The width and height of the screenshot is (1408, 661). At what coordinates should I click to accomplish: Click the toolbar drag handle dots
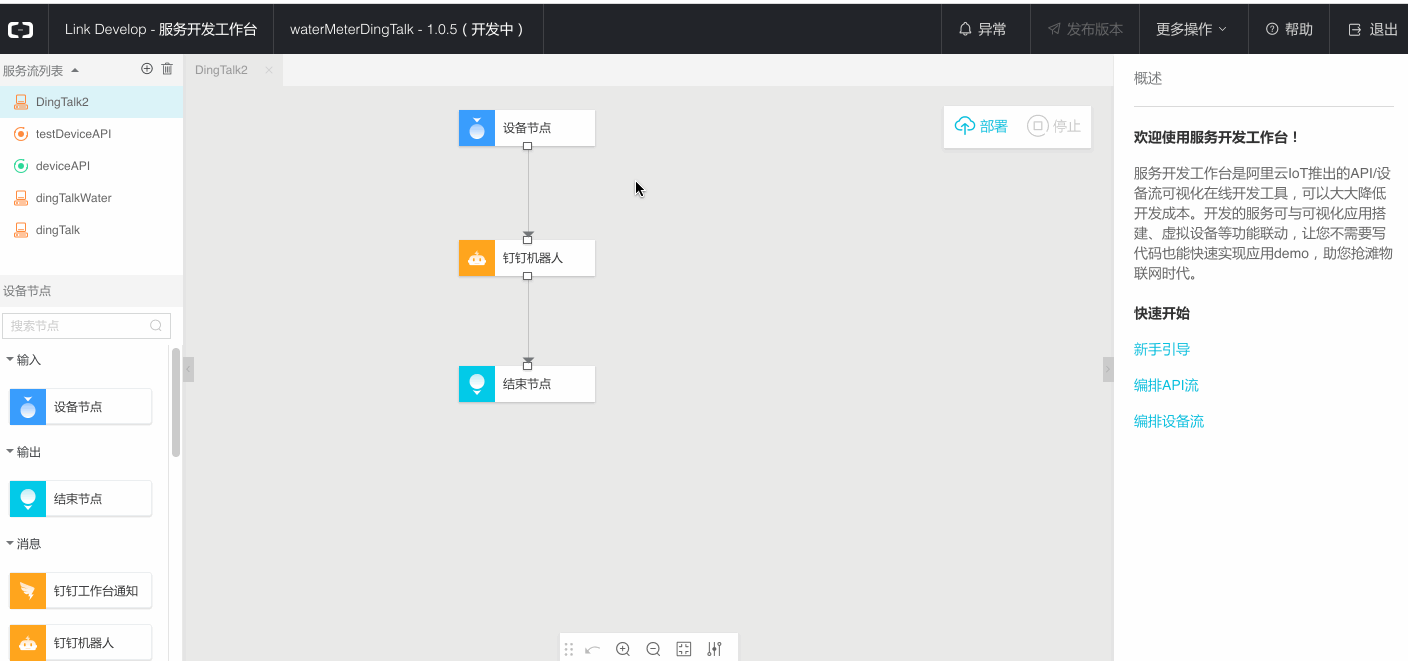point(569,649)
